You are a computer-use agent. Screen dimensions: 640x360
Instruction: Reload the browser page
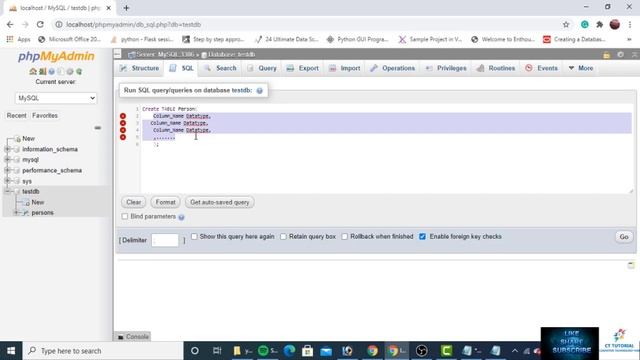[x=40, y=24]
